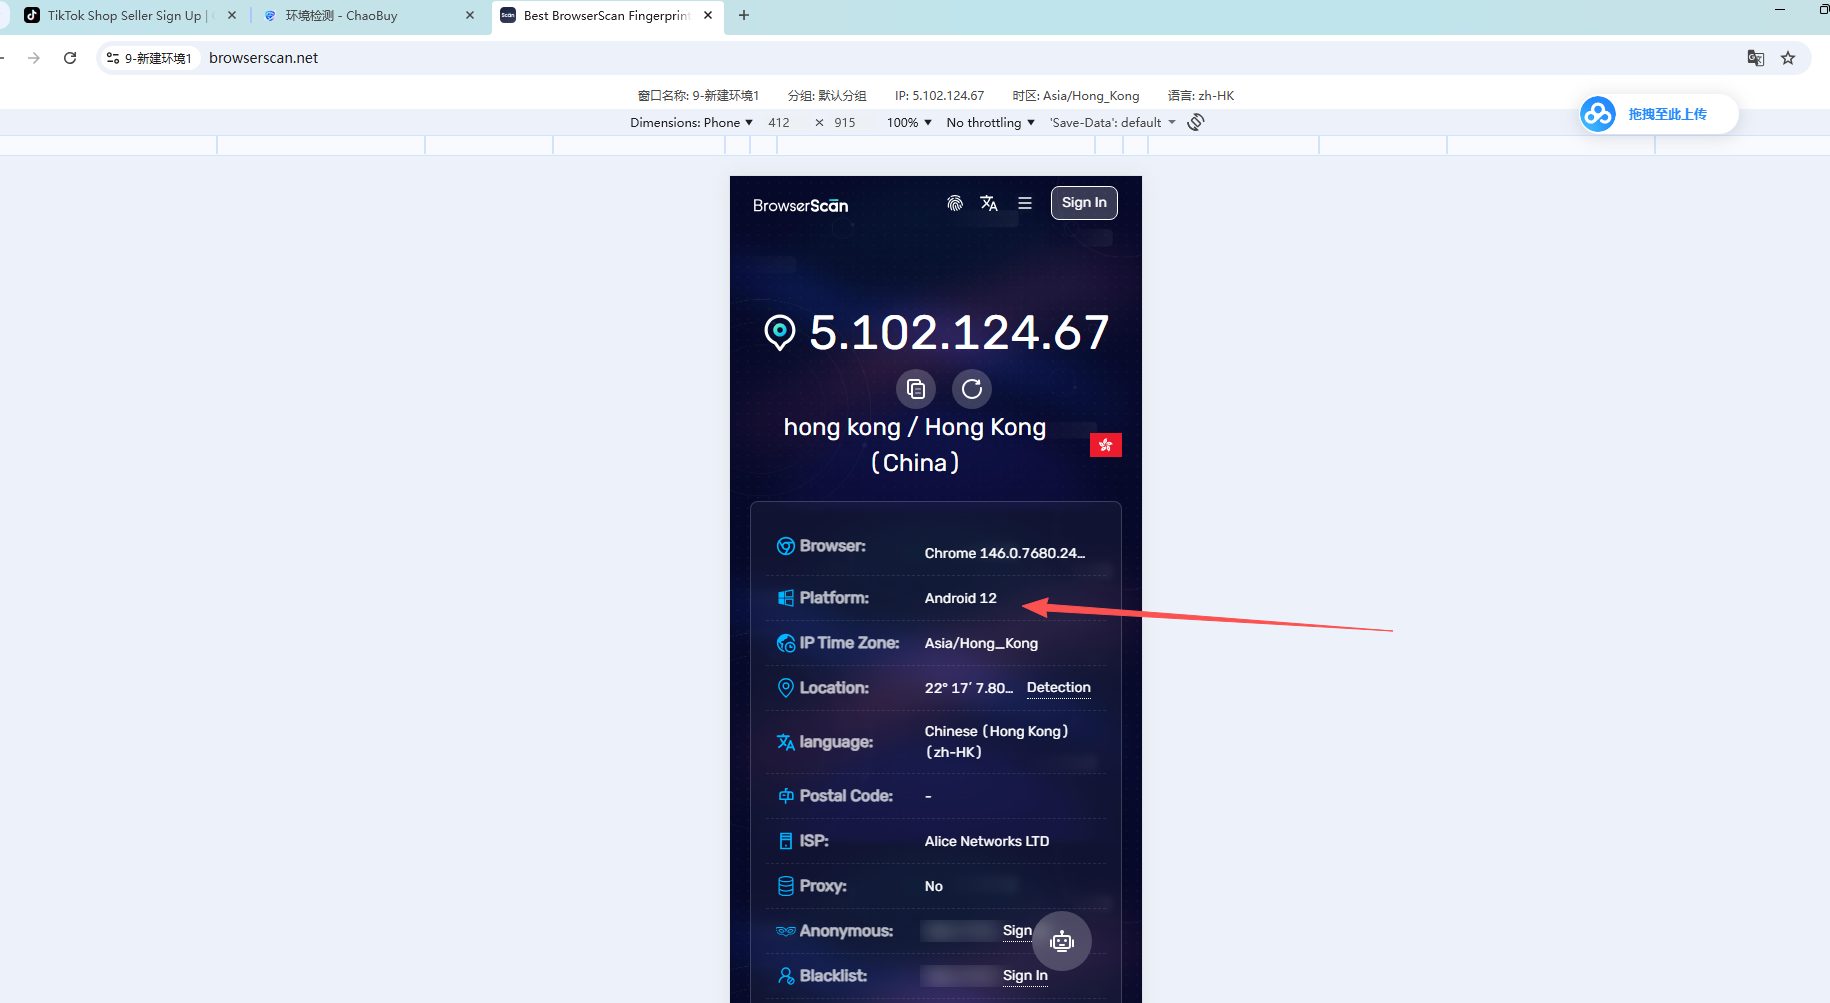Open the No throttling dropdown

990,122
